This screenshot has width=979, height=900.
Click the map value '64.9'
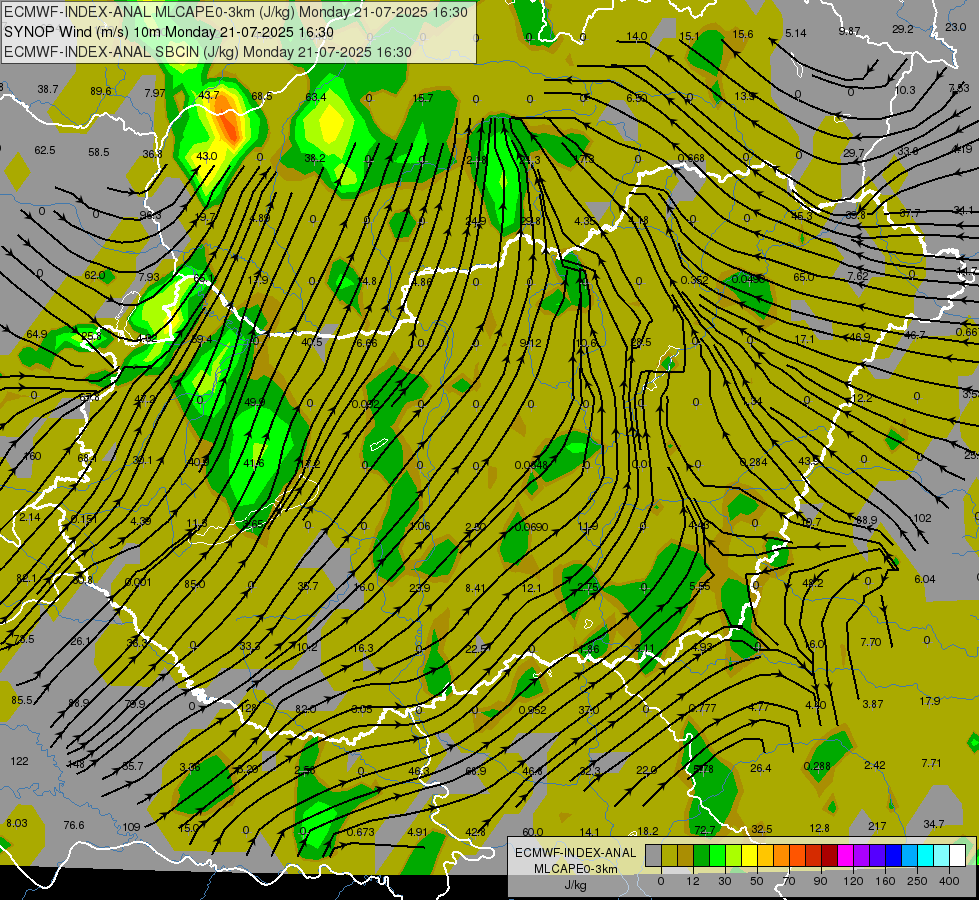(x=37, y=334)
